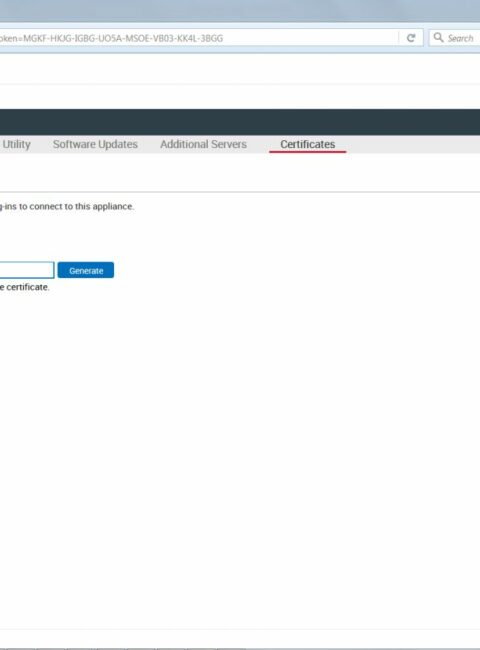Switch to the Software Updates tab
This screenshot has width=480, height=650.
(95, 144)
